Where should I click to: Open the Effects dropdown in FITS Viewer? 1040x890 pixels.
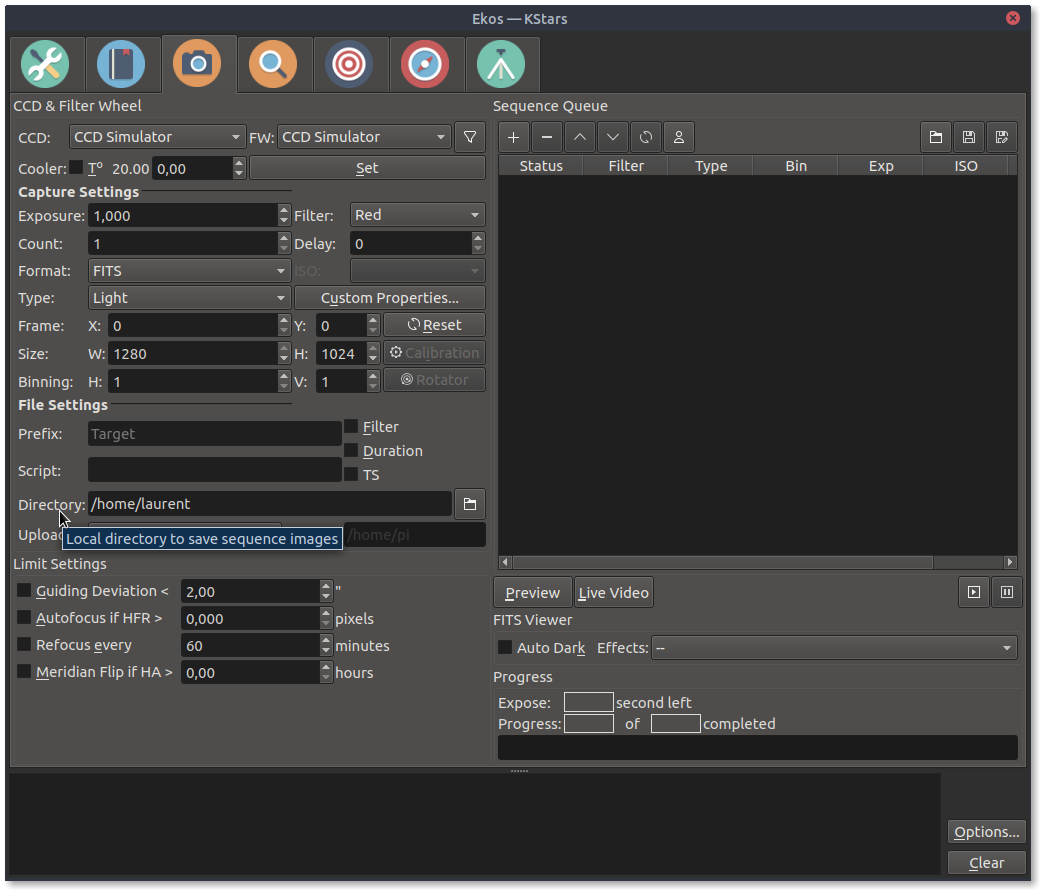coord(833,648)
